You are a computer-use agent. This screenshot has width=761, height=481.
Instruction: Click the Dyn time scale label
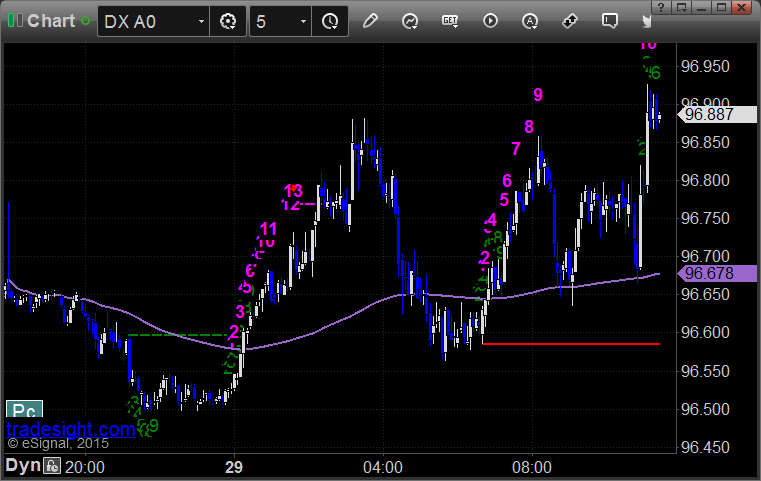click(x=23, y=465)
